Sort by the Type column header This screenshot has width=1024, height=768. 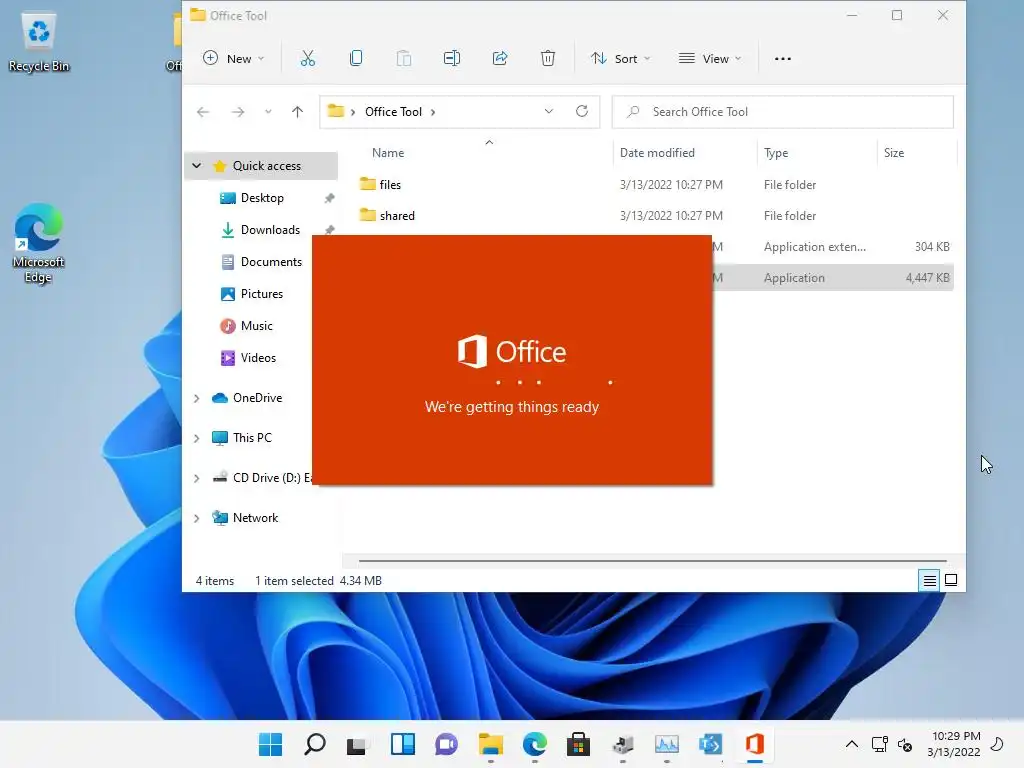click(x=776, y=153)
